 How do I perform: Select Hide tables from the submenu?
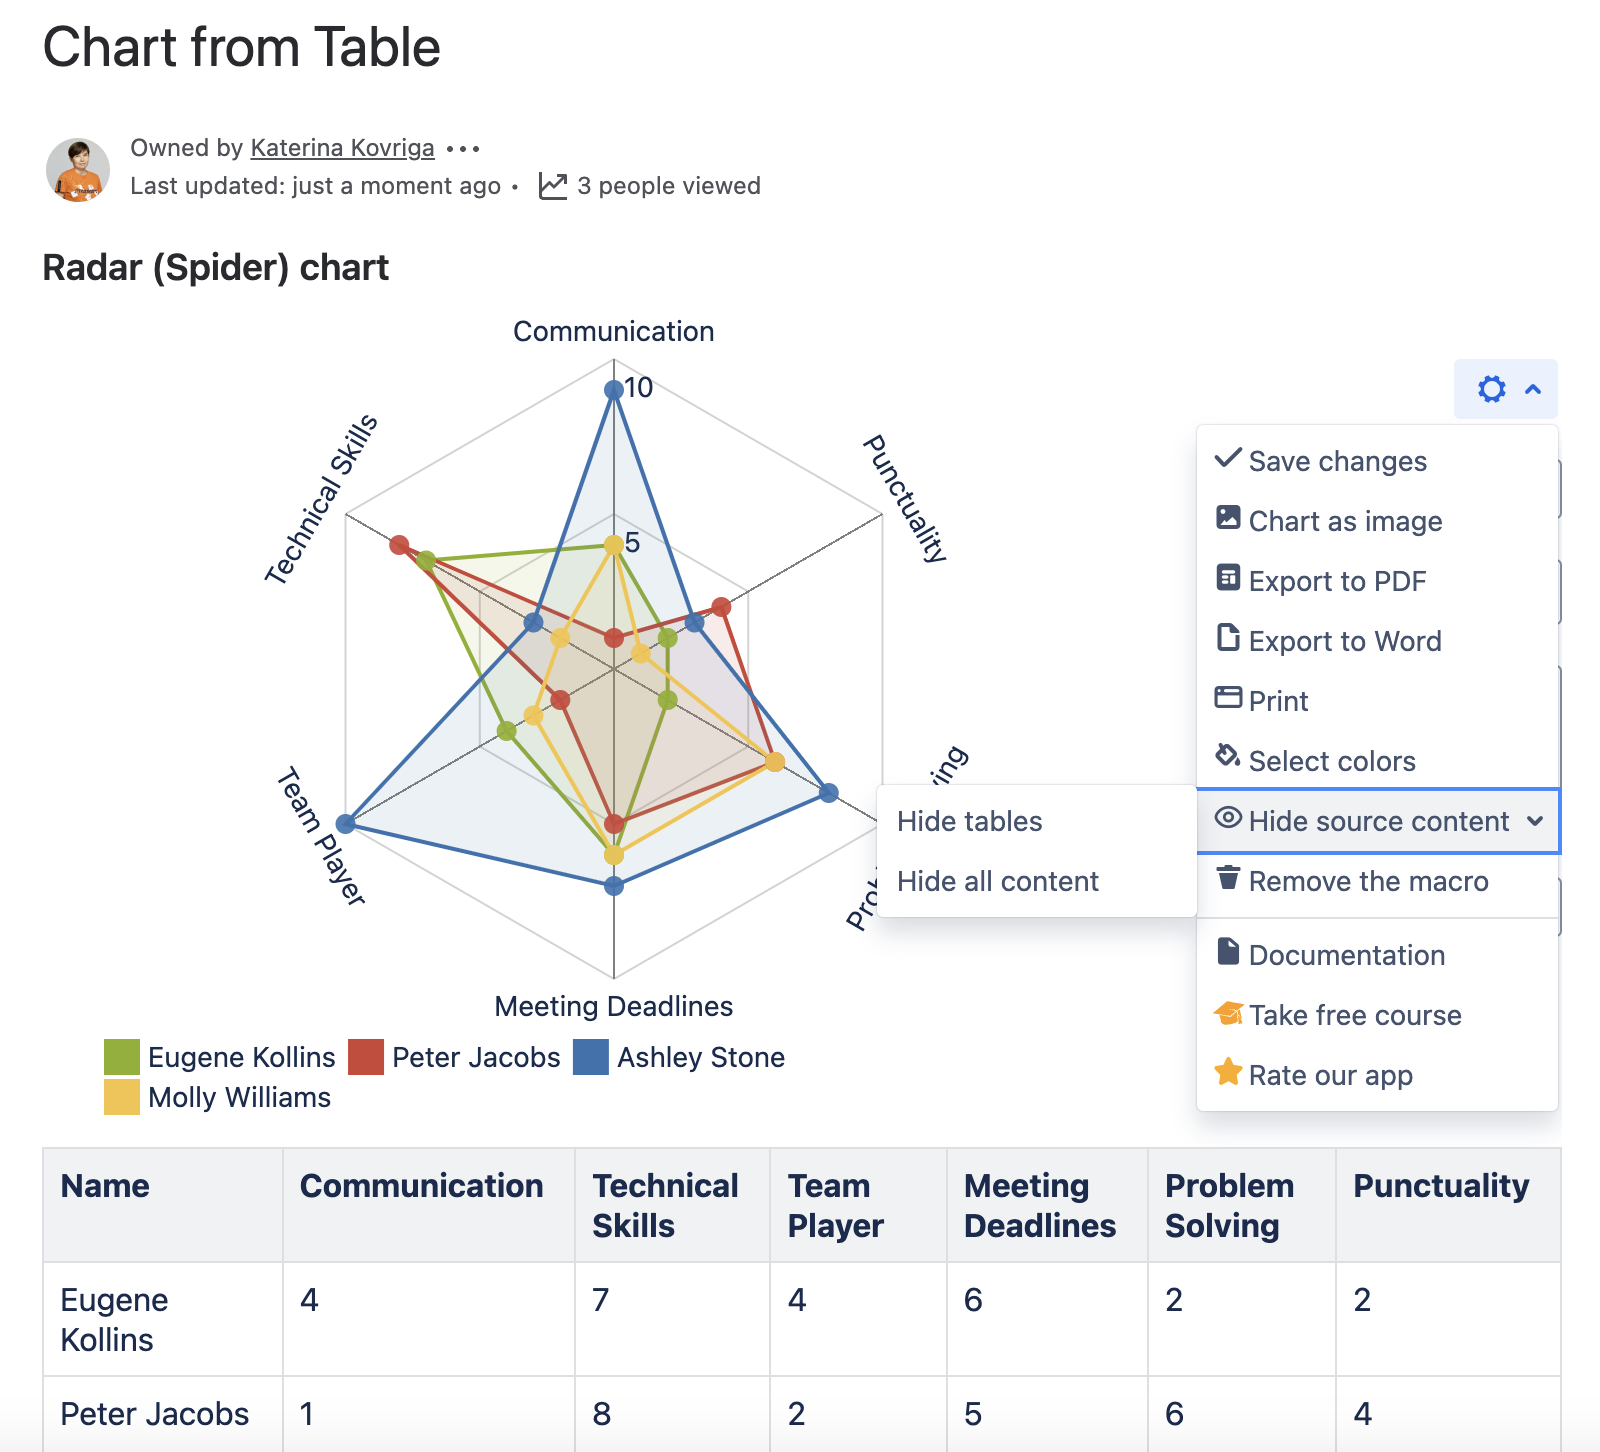tap(969, 821)
